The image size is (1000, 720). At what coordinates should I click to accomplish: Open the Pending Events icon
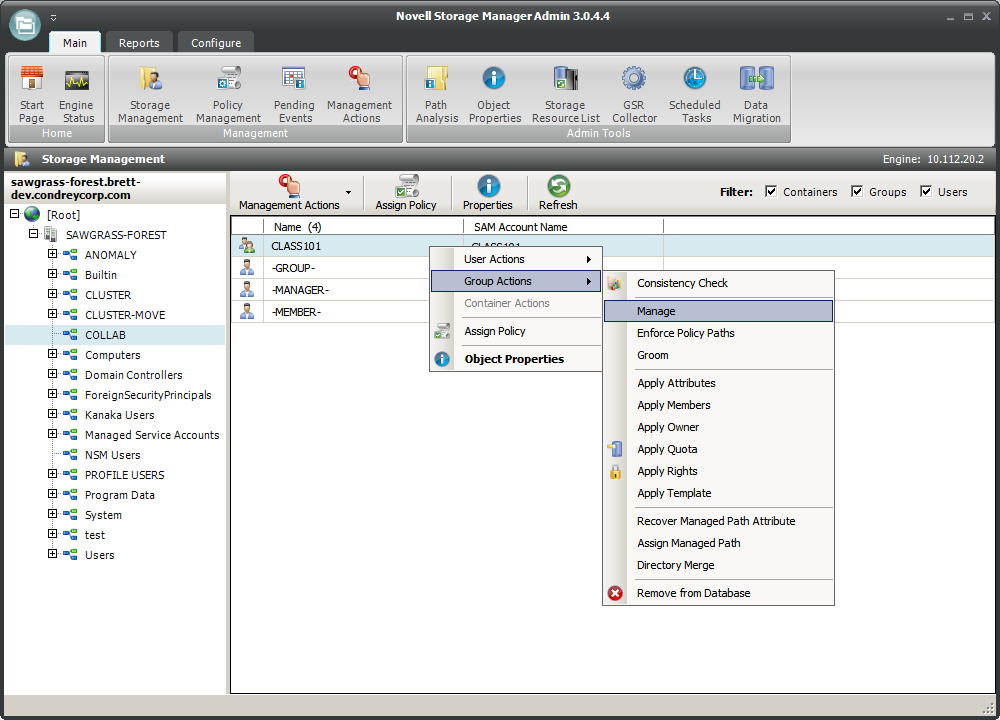point(294,95)
